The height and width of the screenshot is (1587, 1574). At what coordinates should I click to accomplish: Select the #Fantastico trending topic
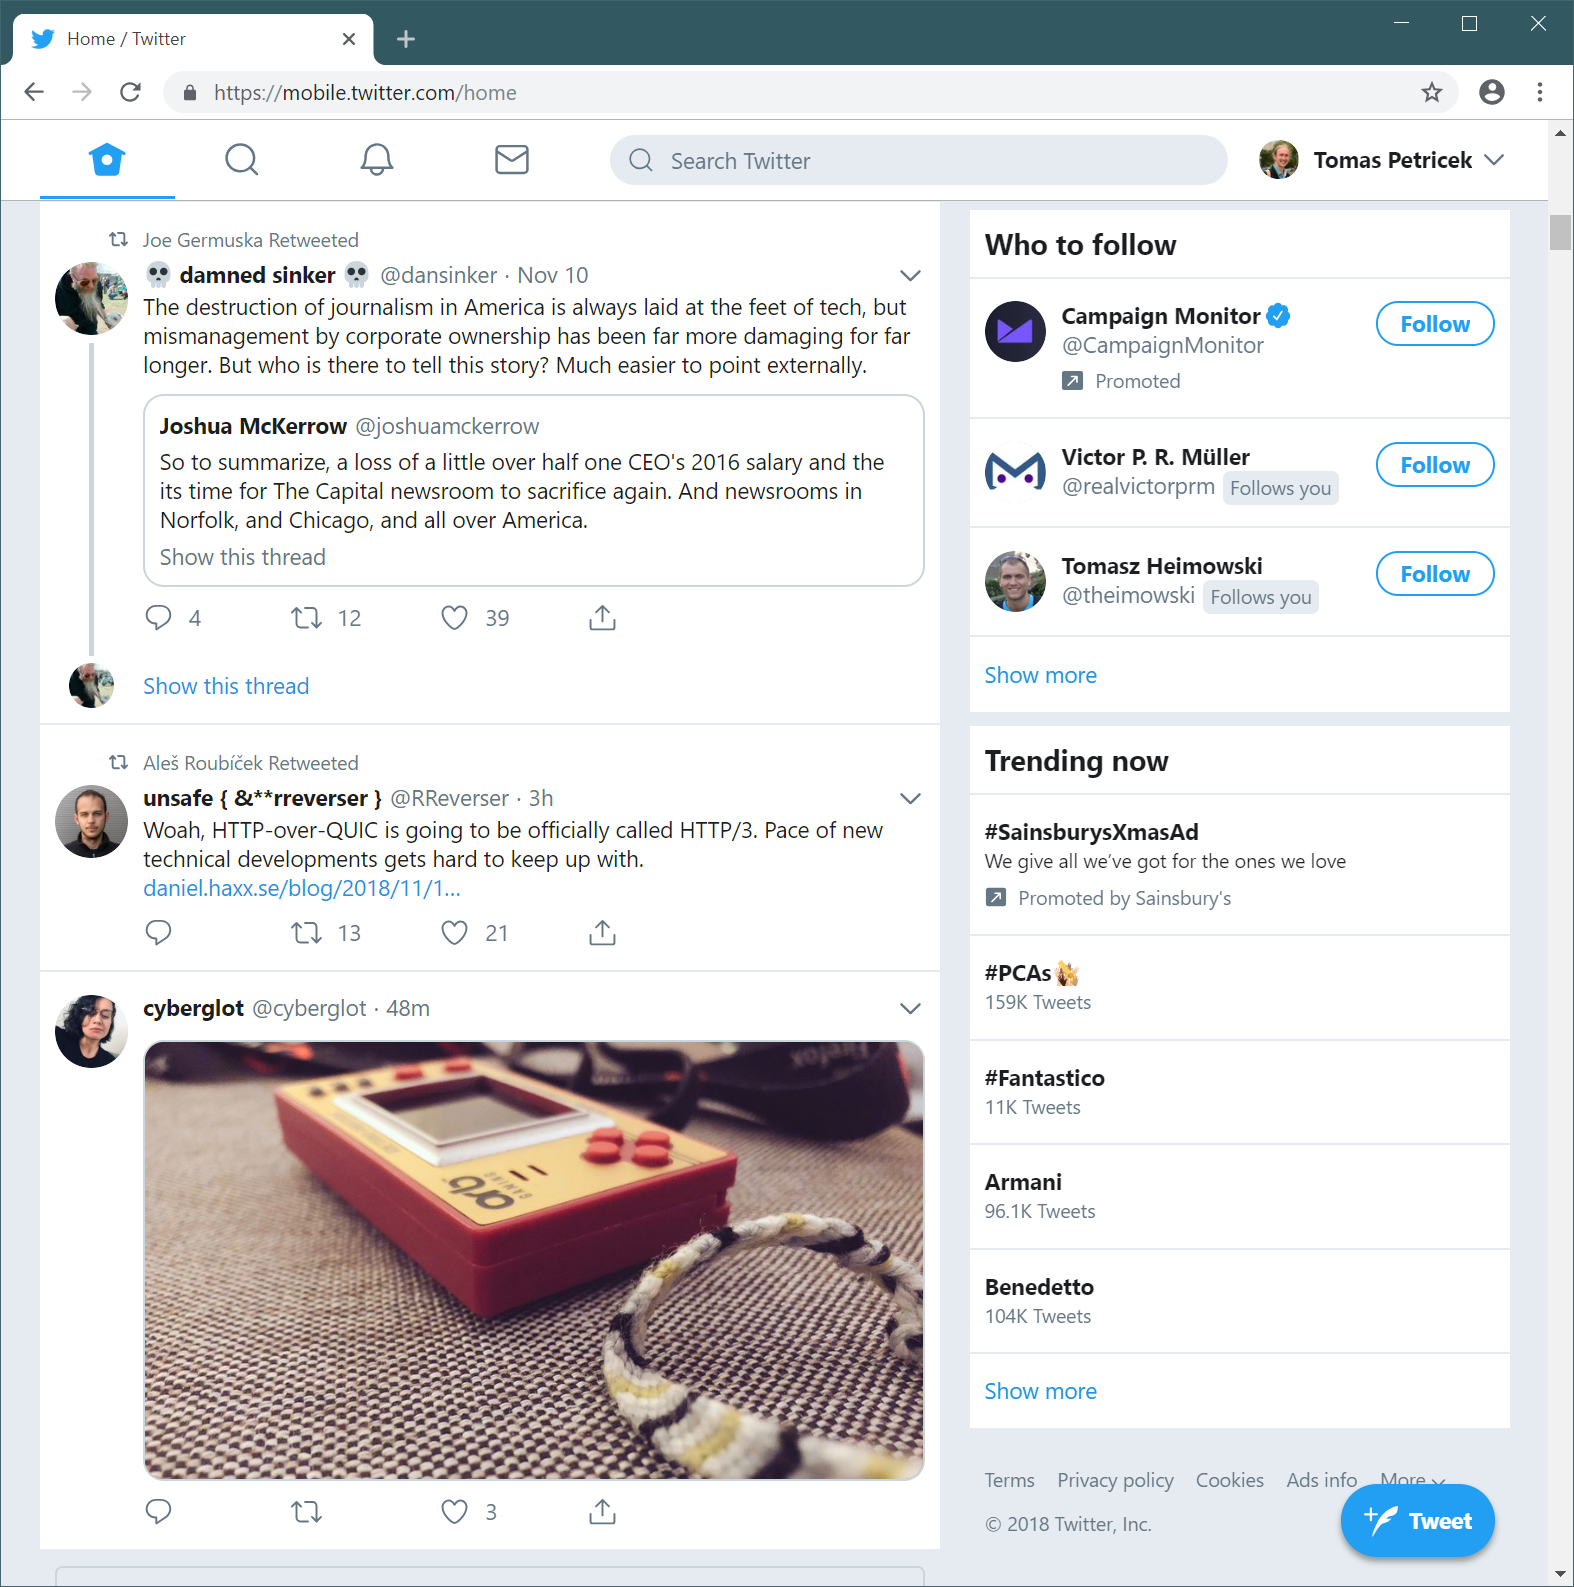pyautogui.click(x=1240, y=1092)
